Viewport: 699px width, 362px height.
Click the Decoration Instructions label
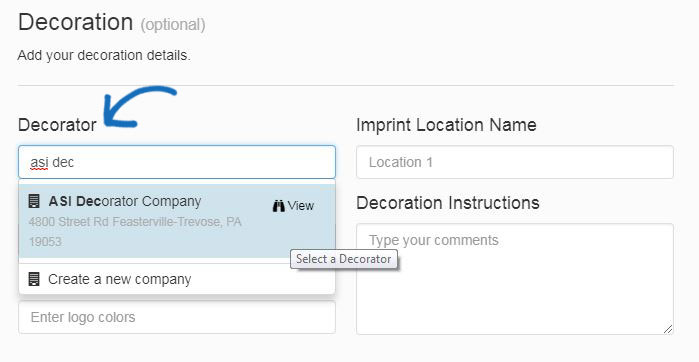pyautogui.click(x=448, y=203)
